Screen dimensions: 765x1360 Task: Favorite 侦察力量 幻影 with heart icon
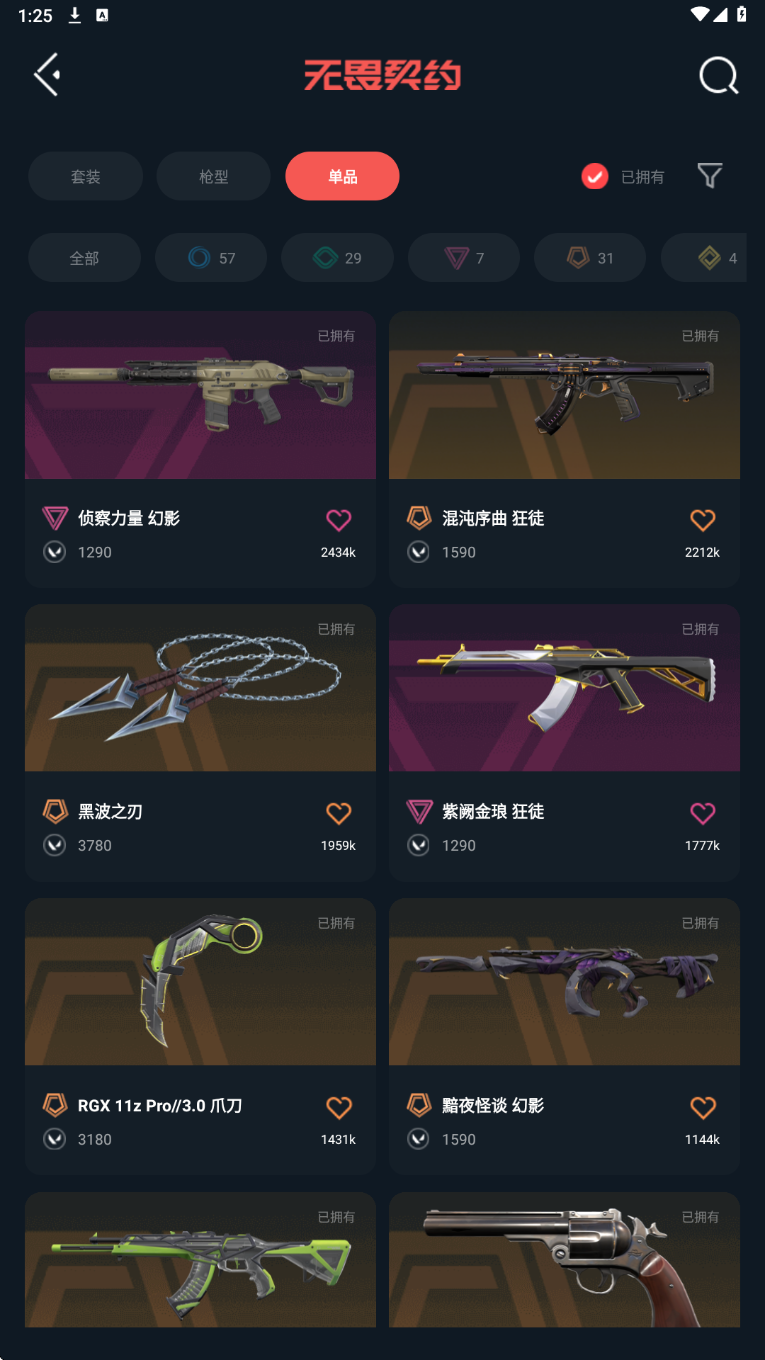tap(339, 520)
